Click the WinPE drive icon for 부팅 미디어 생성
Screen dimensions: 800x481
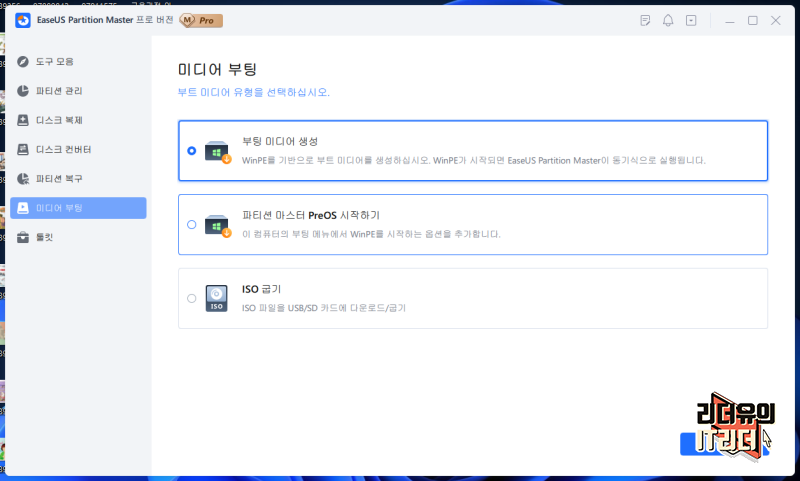coord(218,152)
